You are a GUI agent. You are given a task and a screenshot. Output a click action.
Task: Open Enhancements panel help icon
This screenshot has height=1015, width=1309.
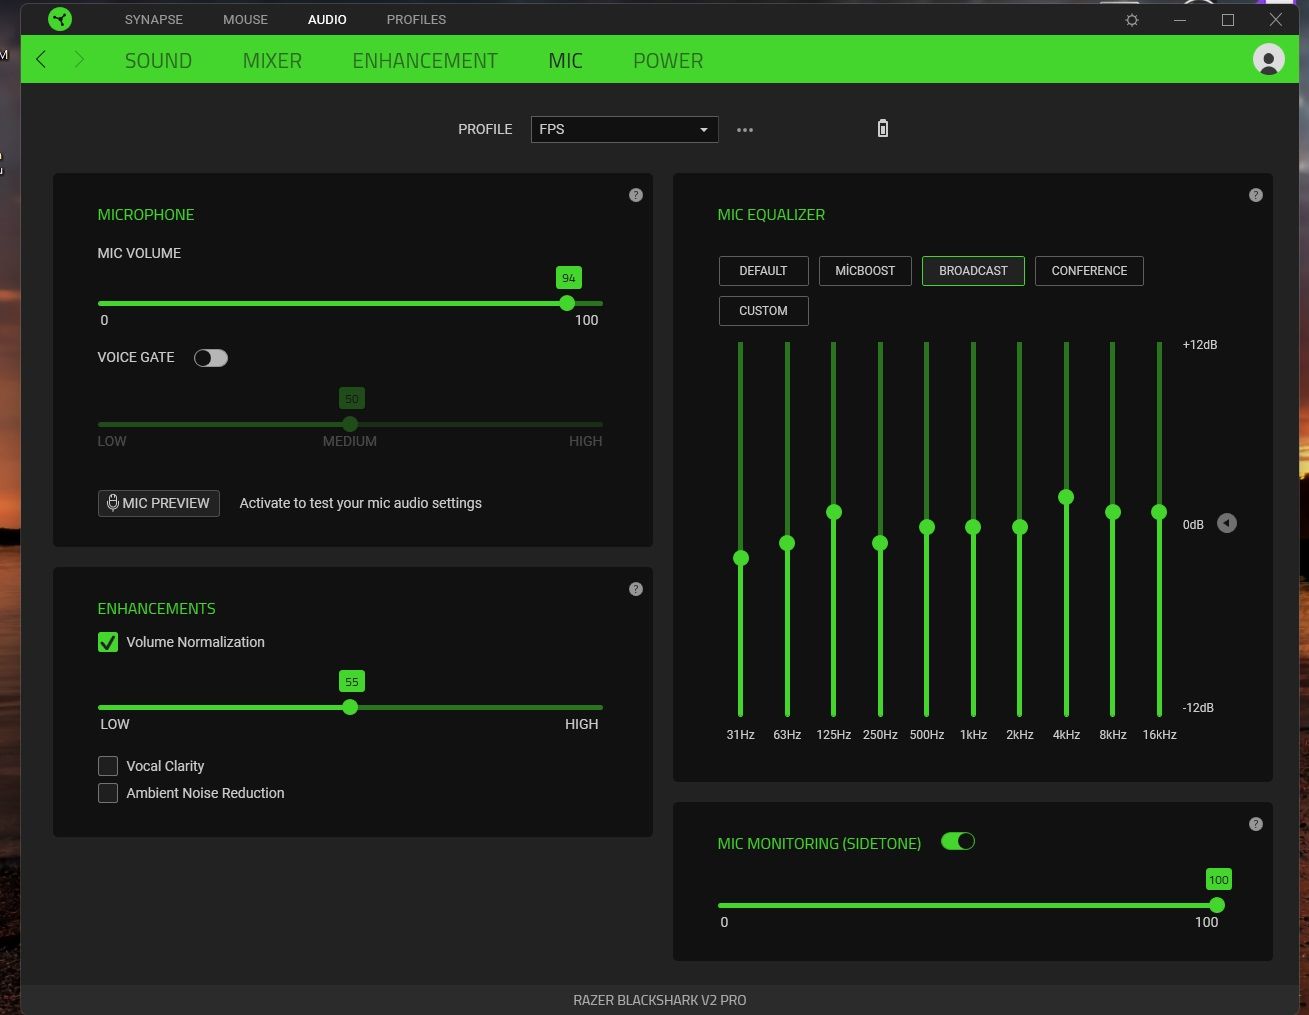(x=636, y=589)
